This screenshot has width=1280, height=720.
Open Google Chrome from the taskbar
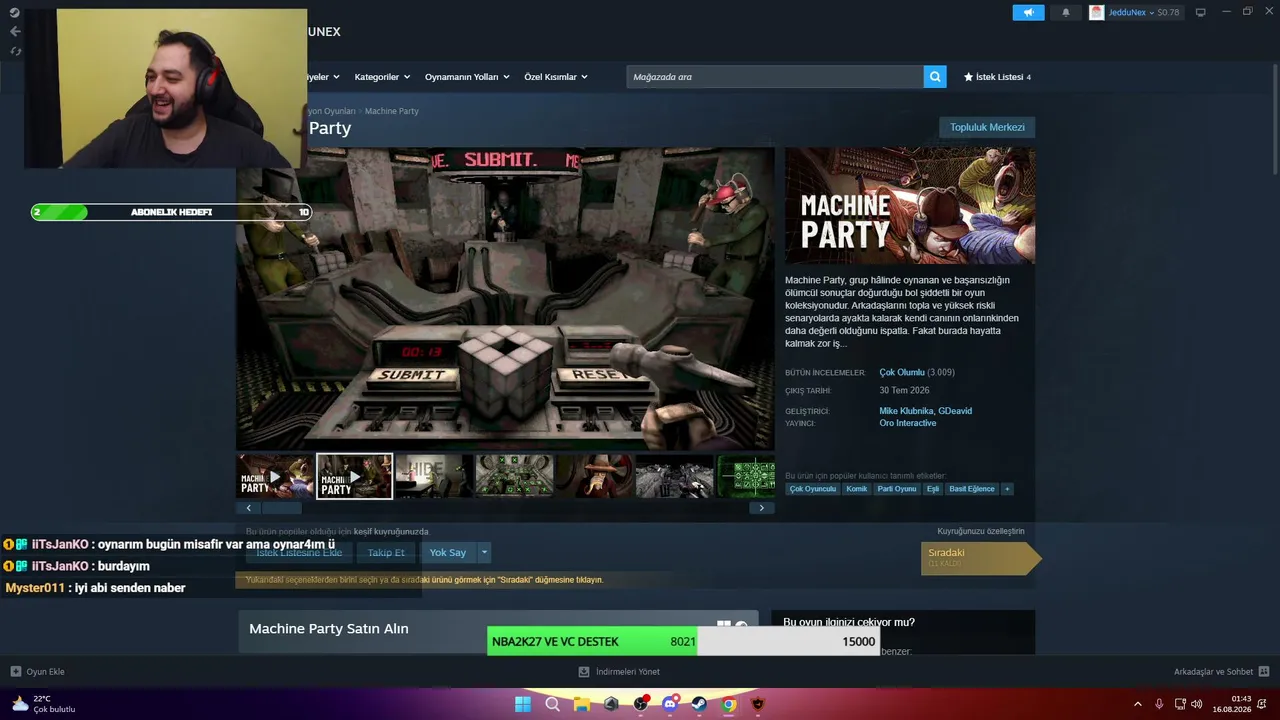[x=729, y=704]
